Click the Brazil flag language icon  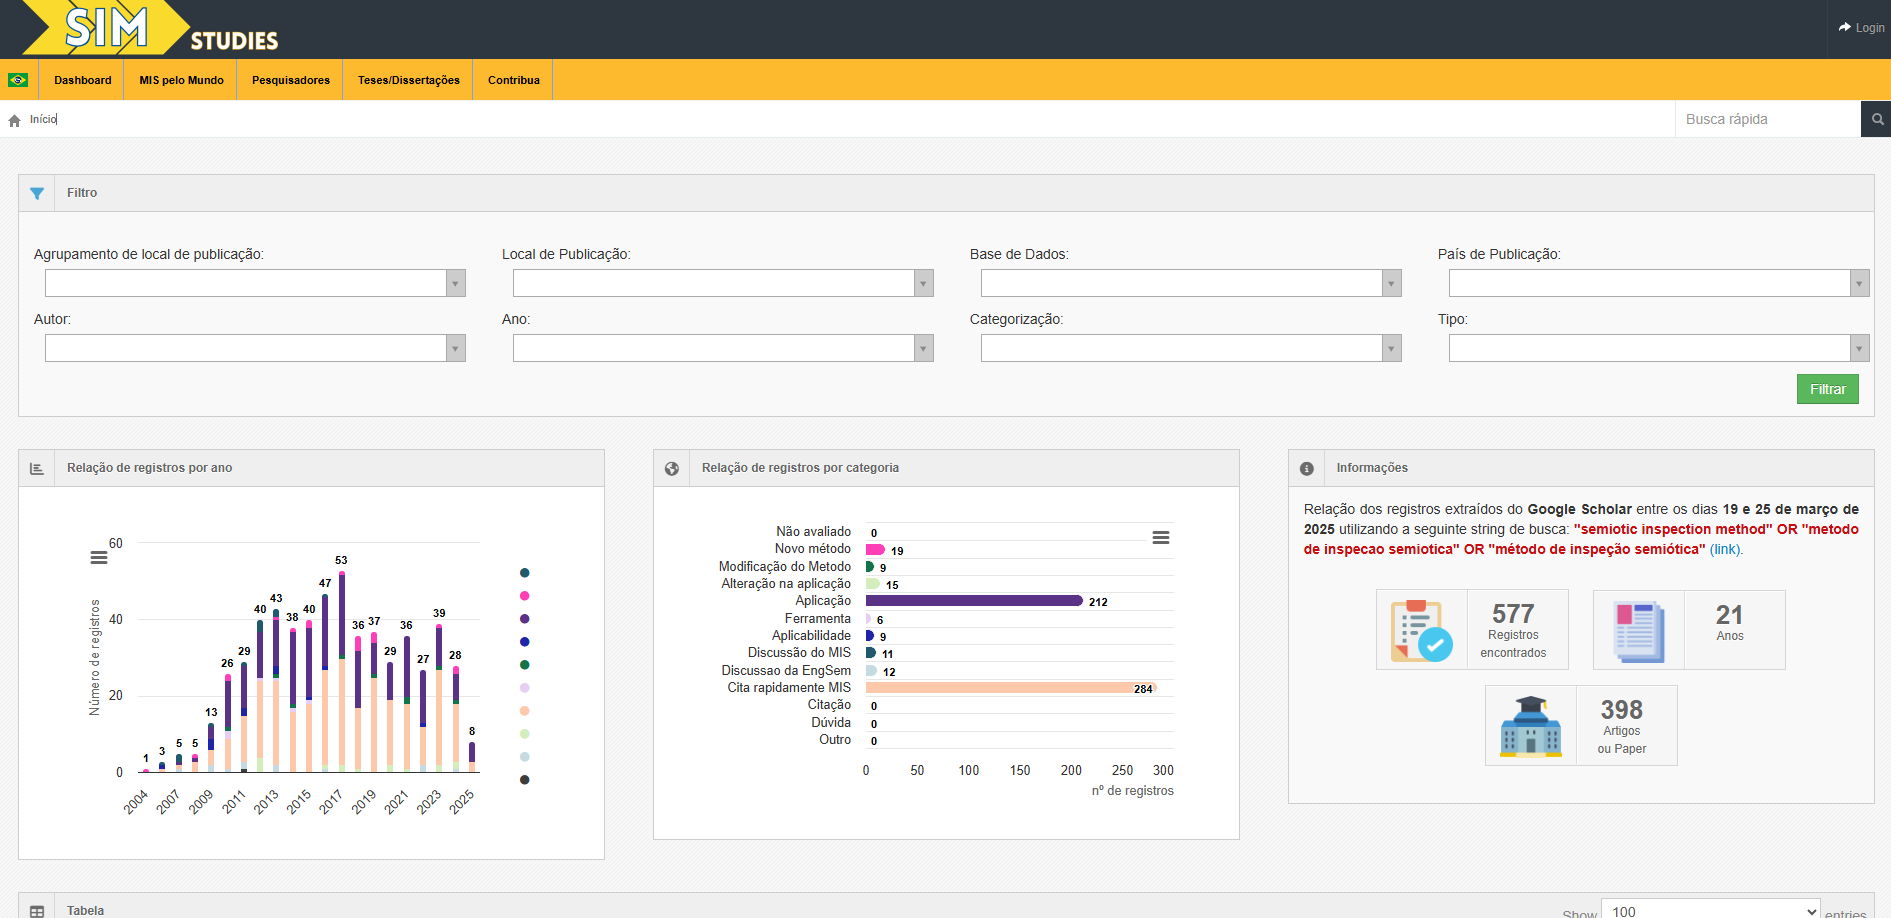[18, 80]
